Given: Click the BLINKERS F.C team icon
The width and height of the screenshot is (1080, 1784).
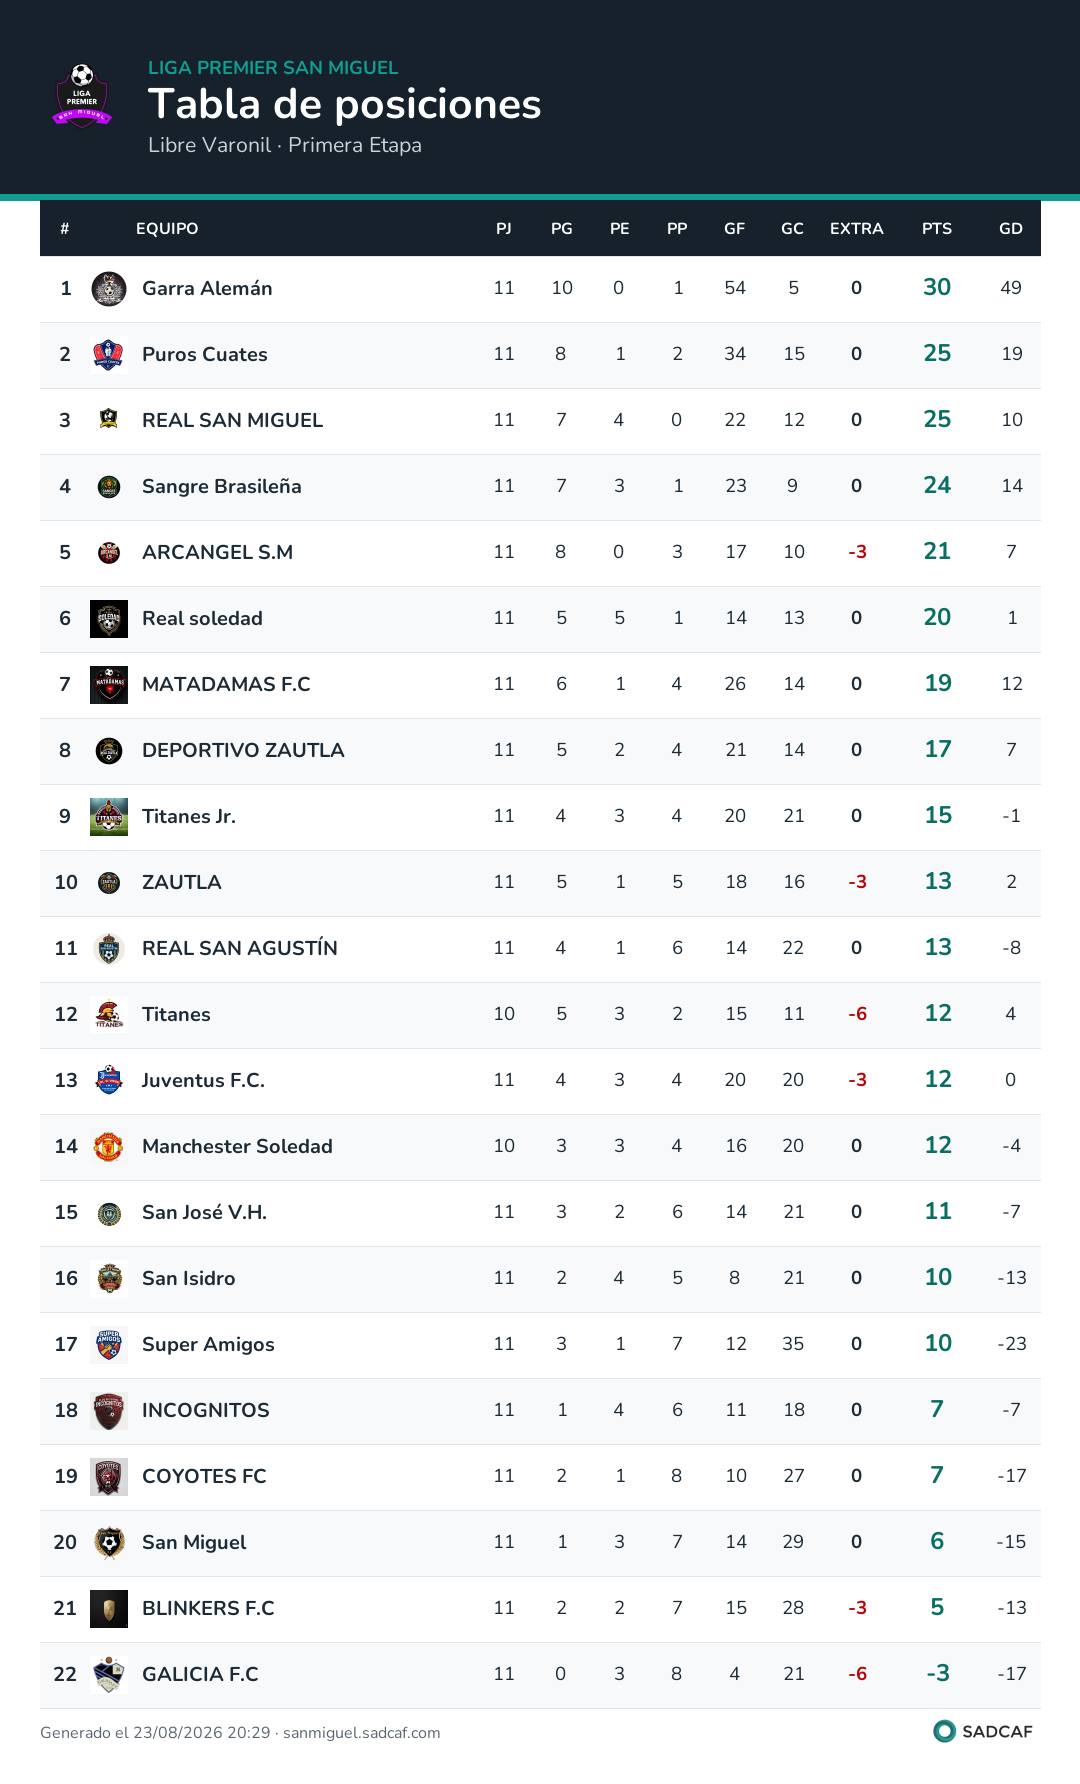Looking at the screenshot, I should pyautogui.click(x=109, y=1609).
